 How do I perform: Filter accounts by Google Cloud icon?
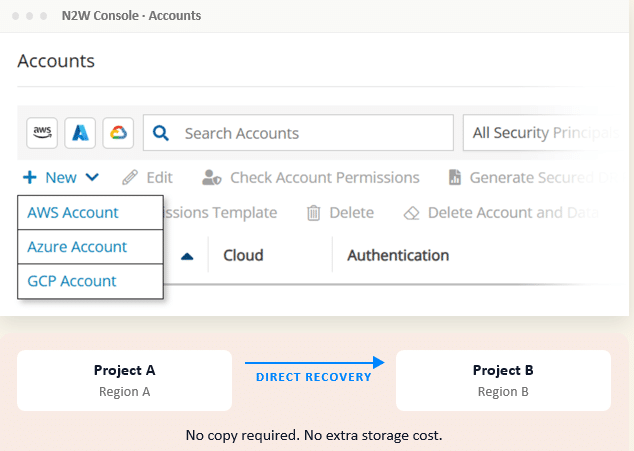(118, 133)
